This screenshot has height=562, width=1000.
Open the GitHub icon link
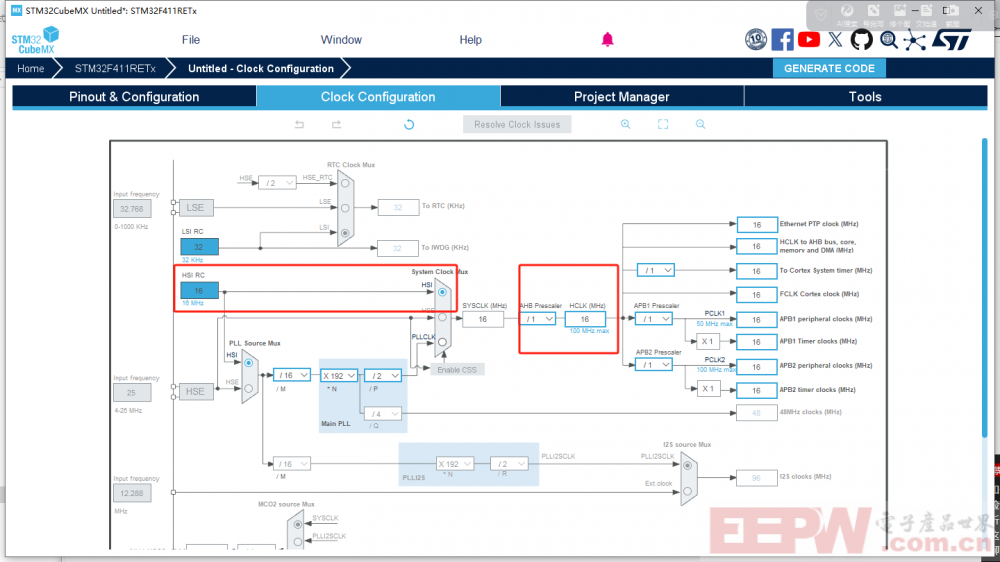pyautogui.click(x=861, y=40)
